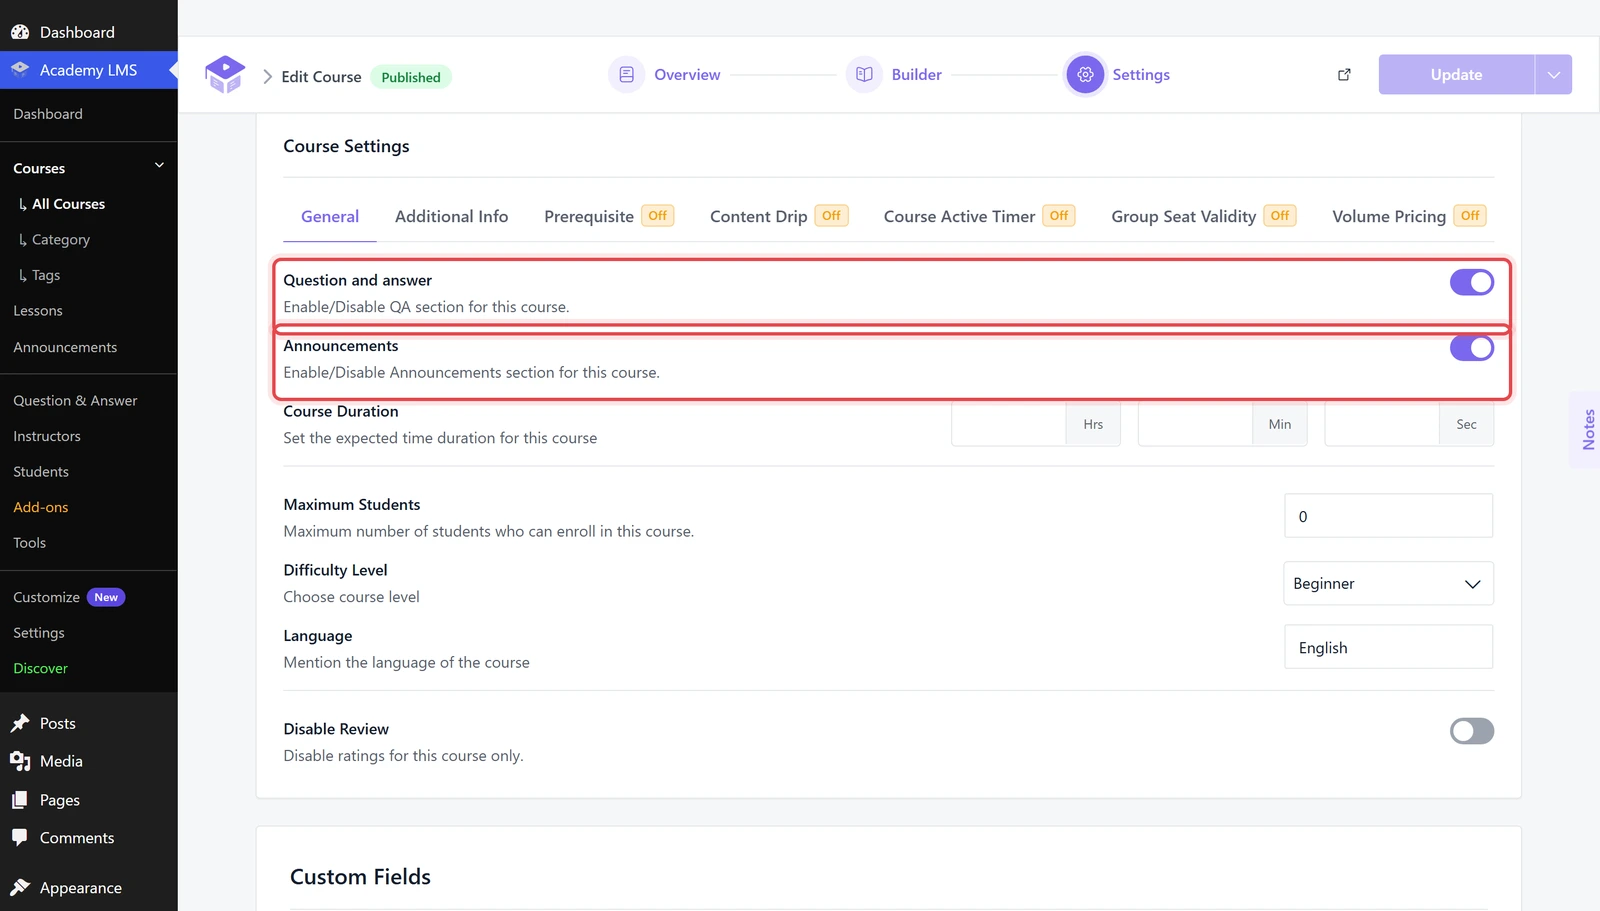The image size is (1600, 911).
Task: Open Category under Courses
Action: (61, 240)
